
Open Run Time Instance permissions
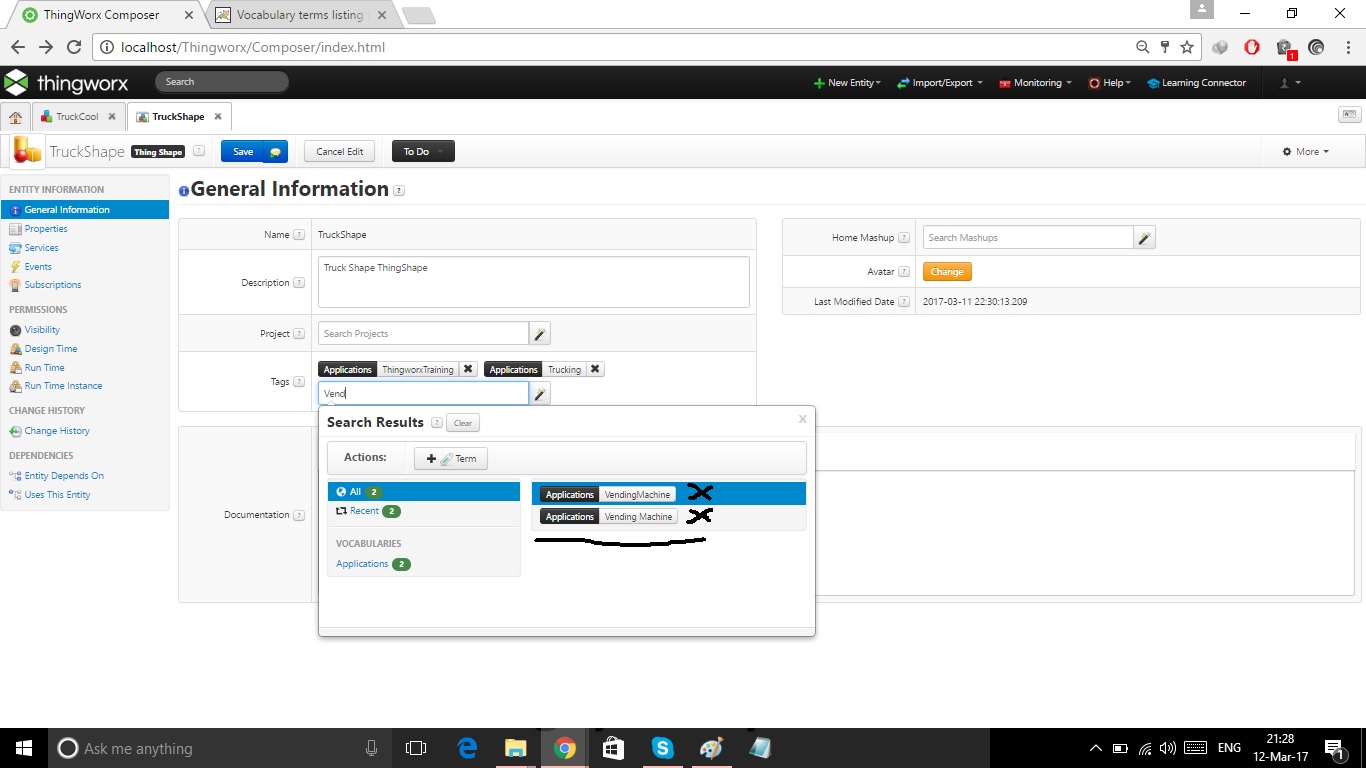(63, 386)
